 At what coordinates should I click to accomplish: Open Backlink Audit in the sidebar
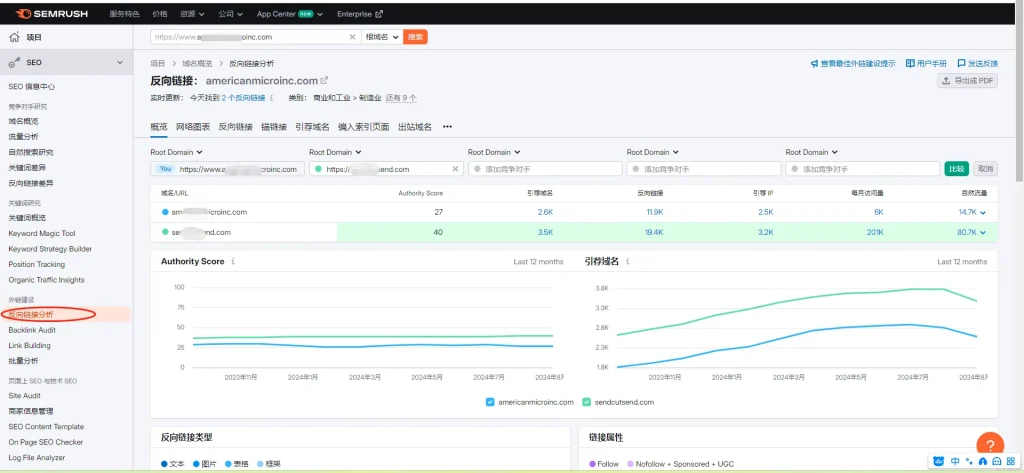coord(32,330)
